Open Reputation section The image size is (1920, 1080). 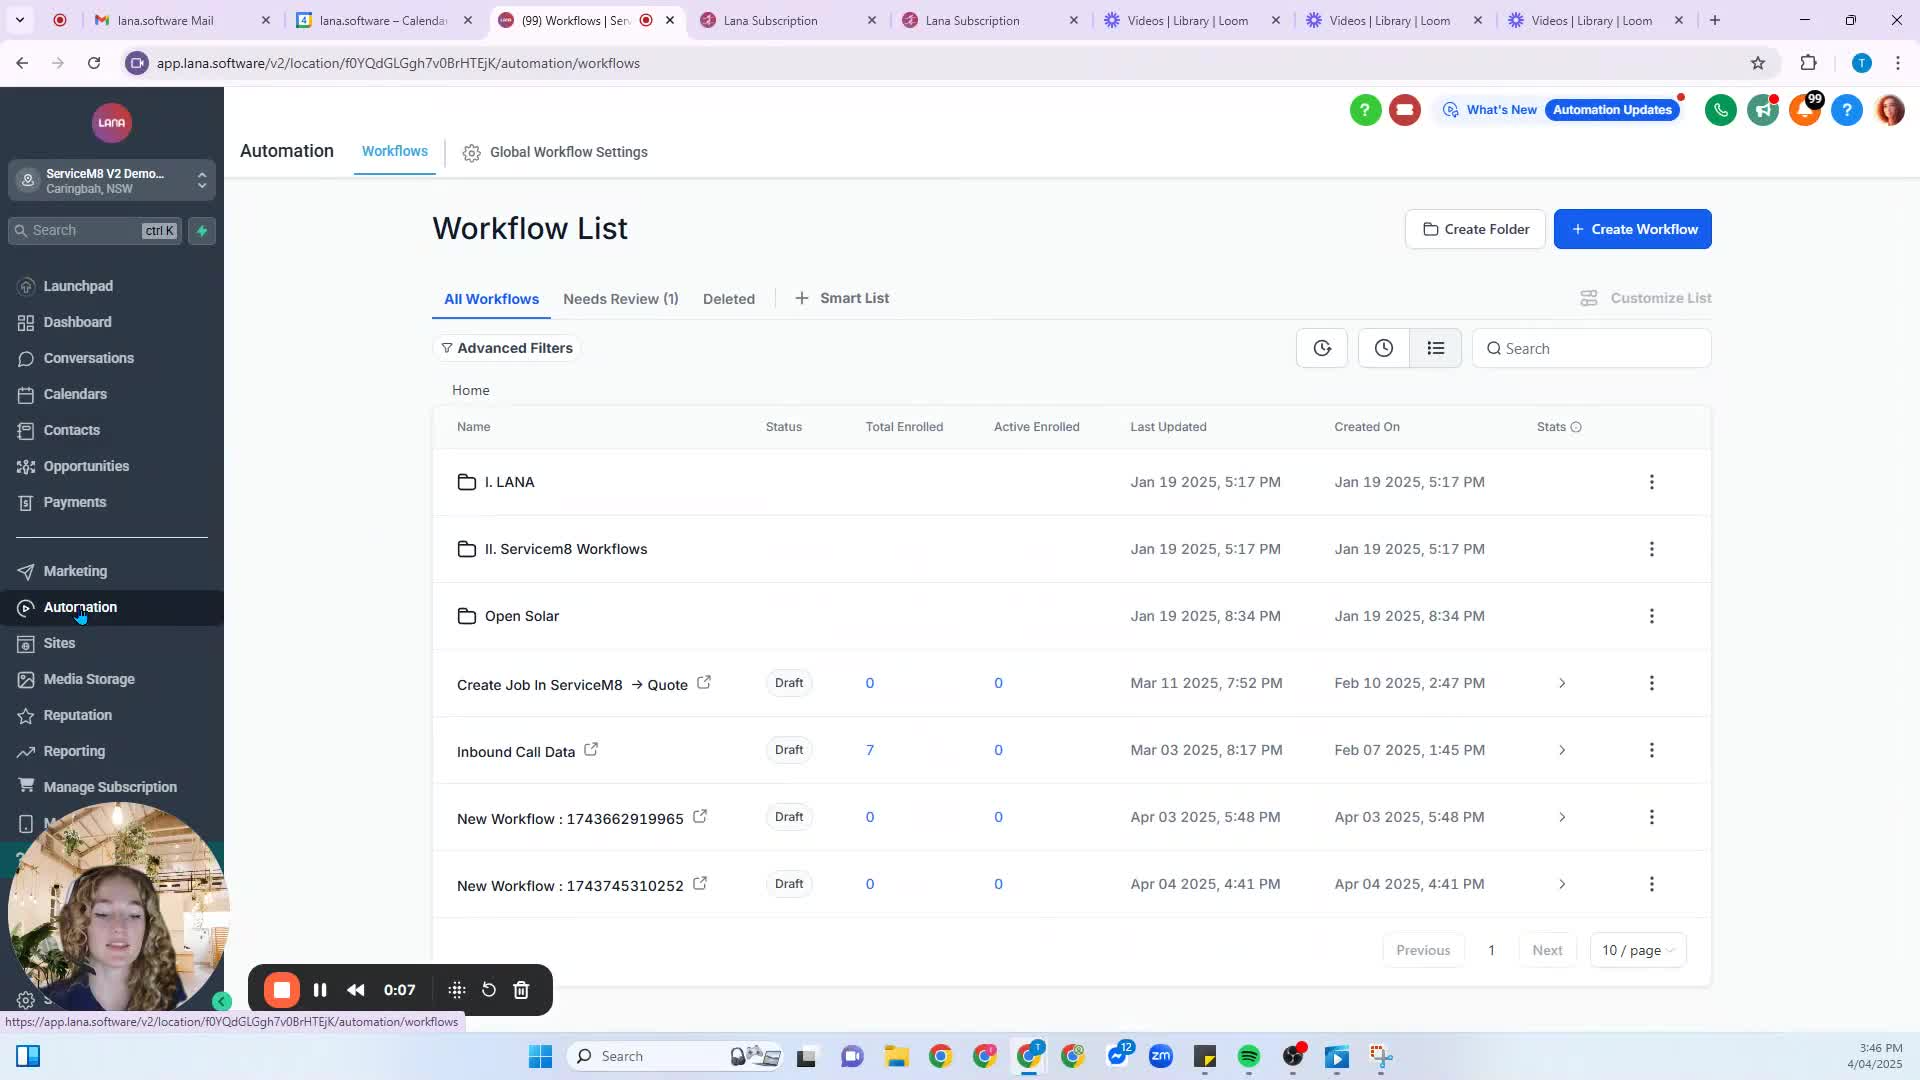(77, 715)
